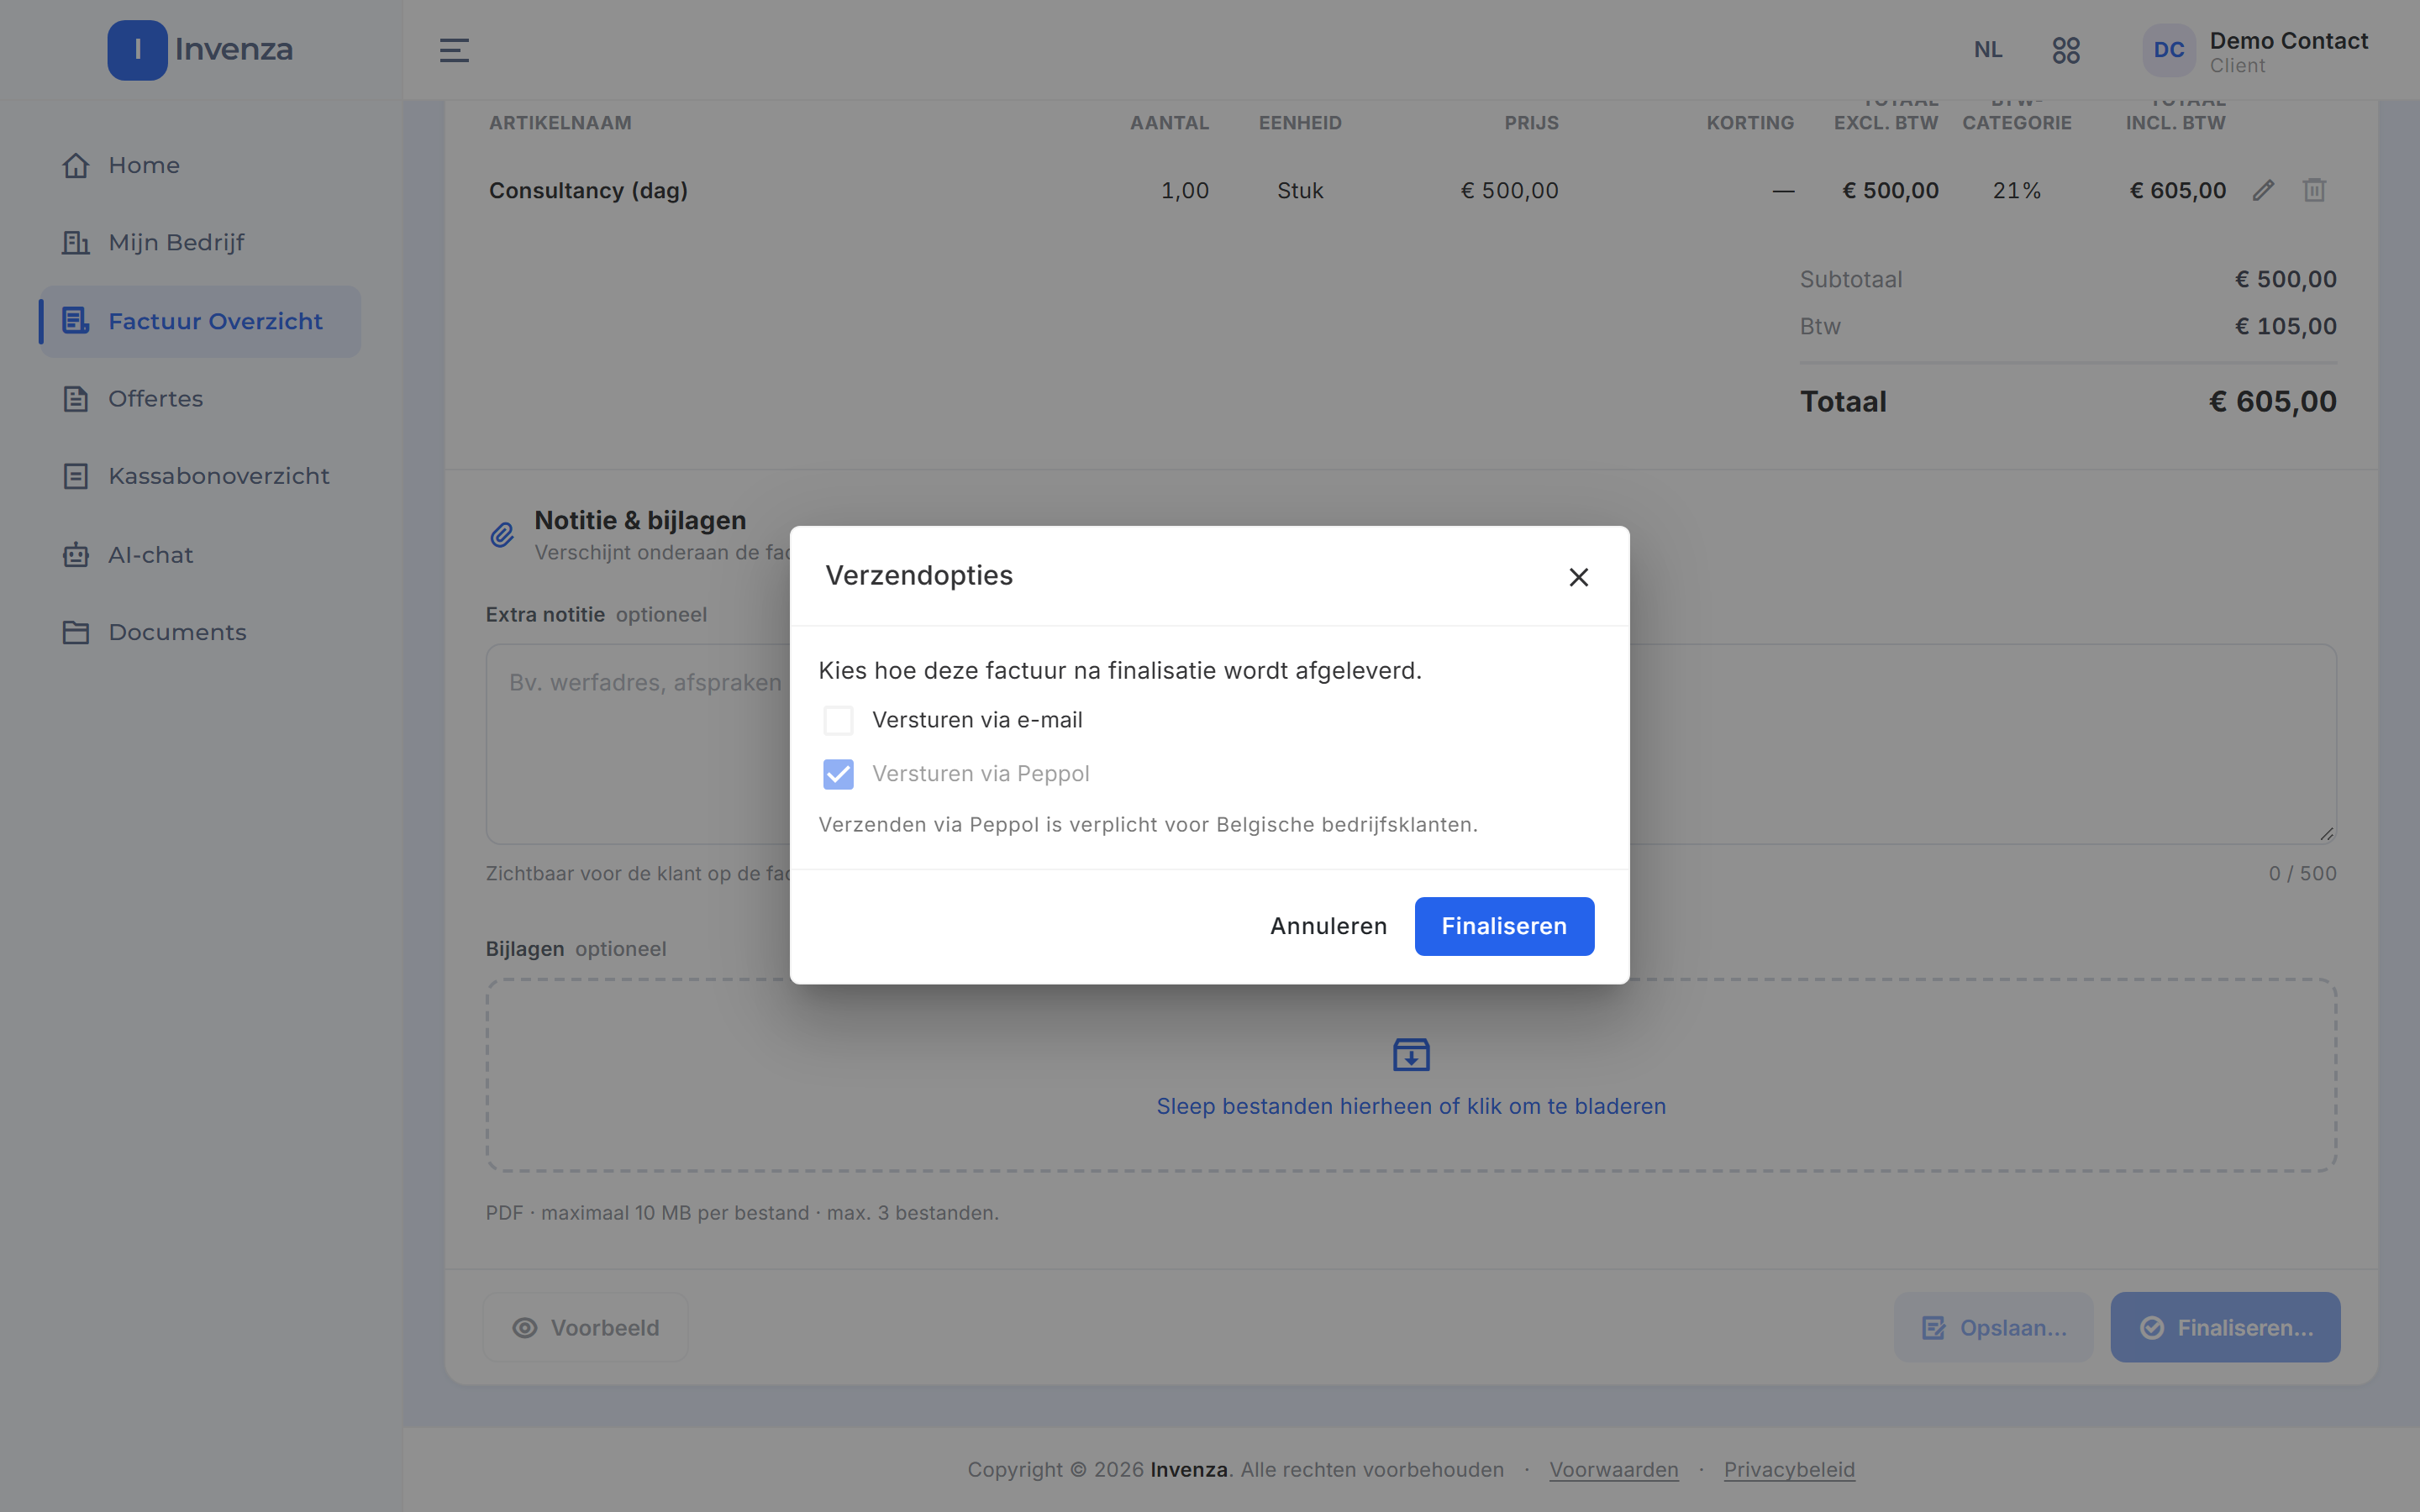
Task: Click the file upload archive icon
Action: [x=1411, y=1054]
